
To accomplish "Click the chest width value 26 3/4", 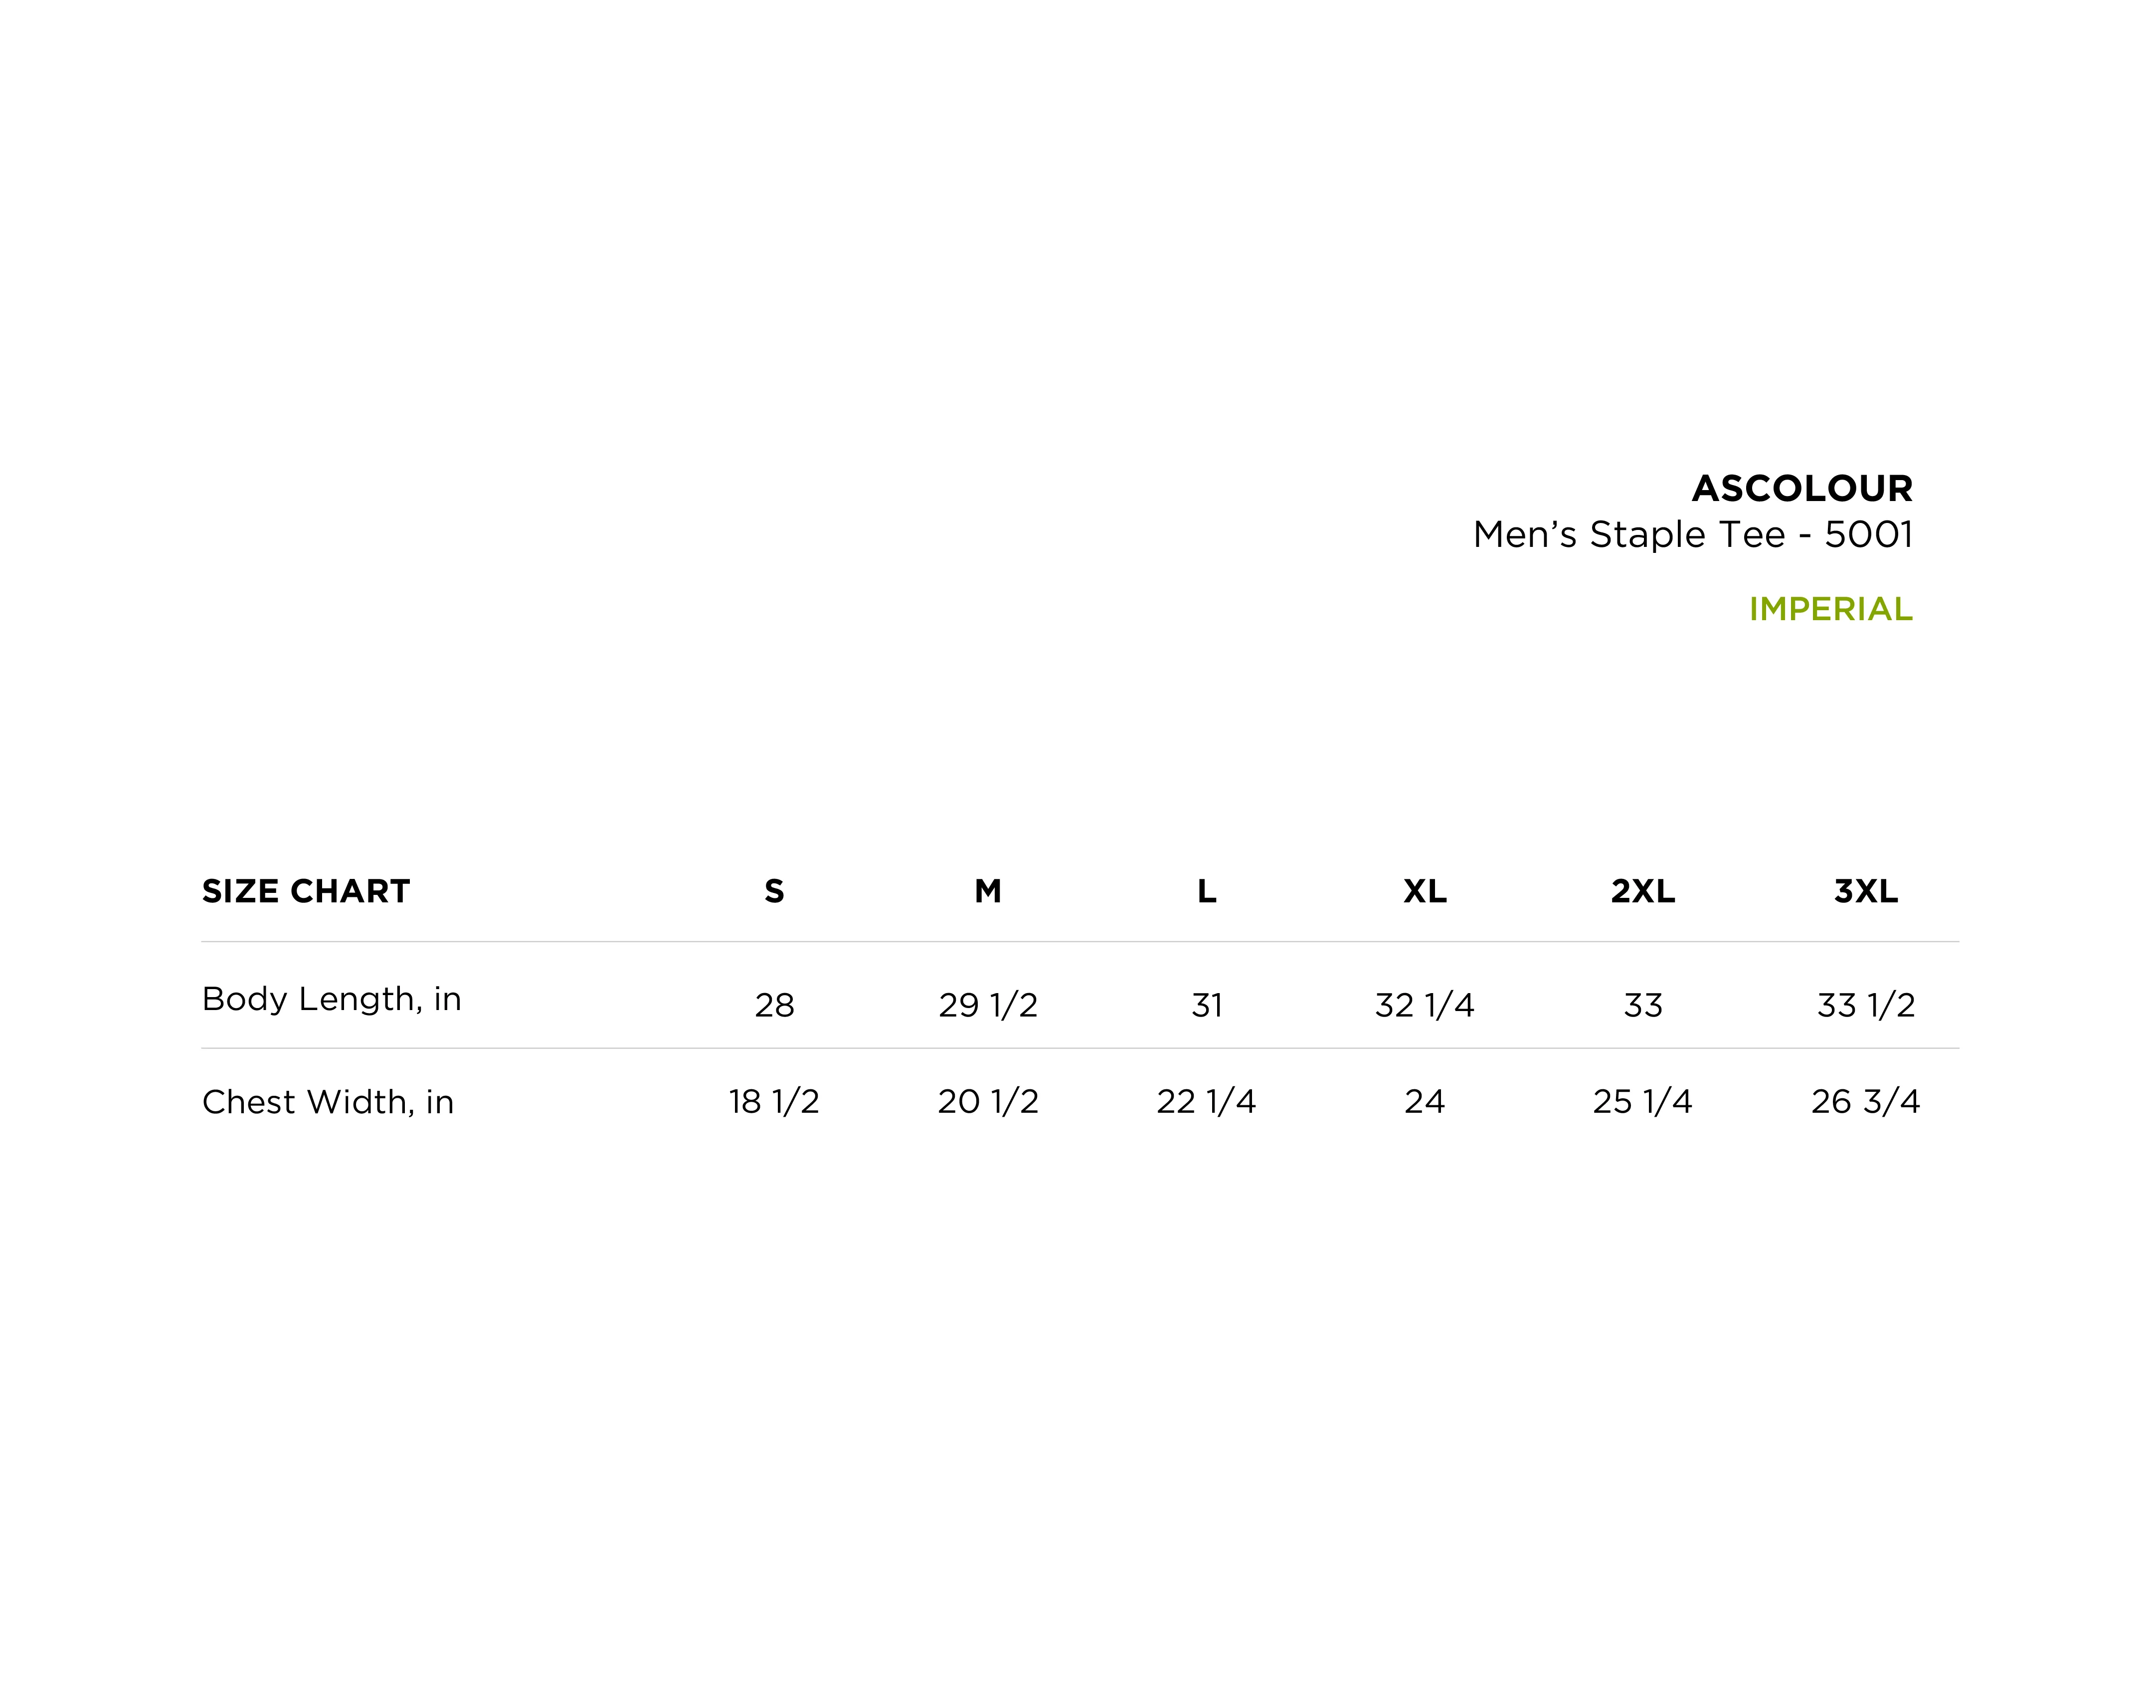I will [x=1866, y=1102].
